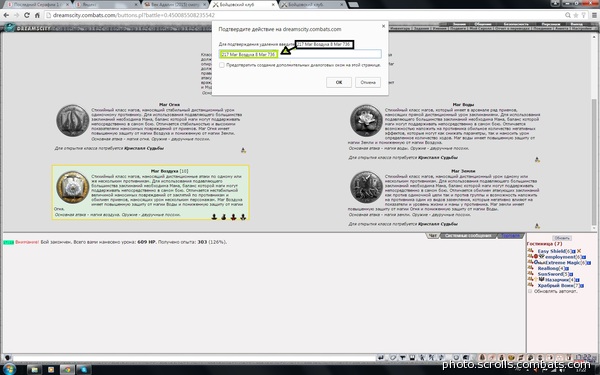
Task: Select the Маг Огня class emblem
Action: pyautogui.click(x=73, y=121)
